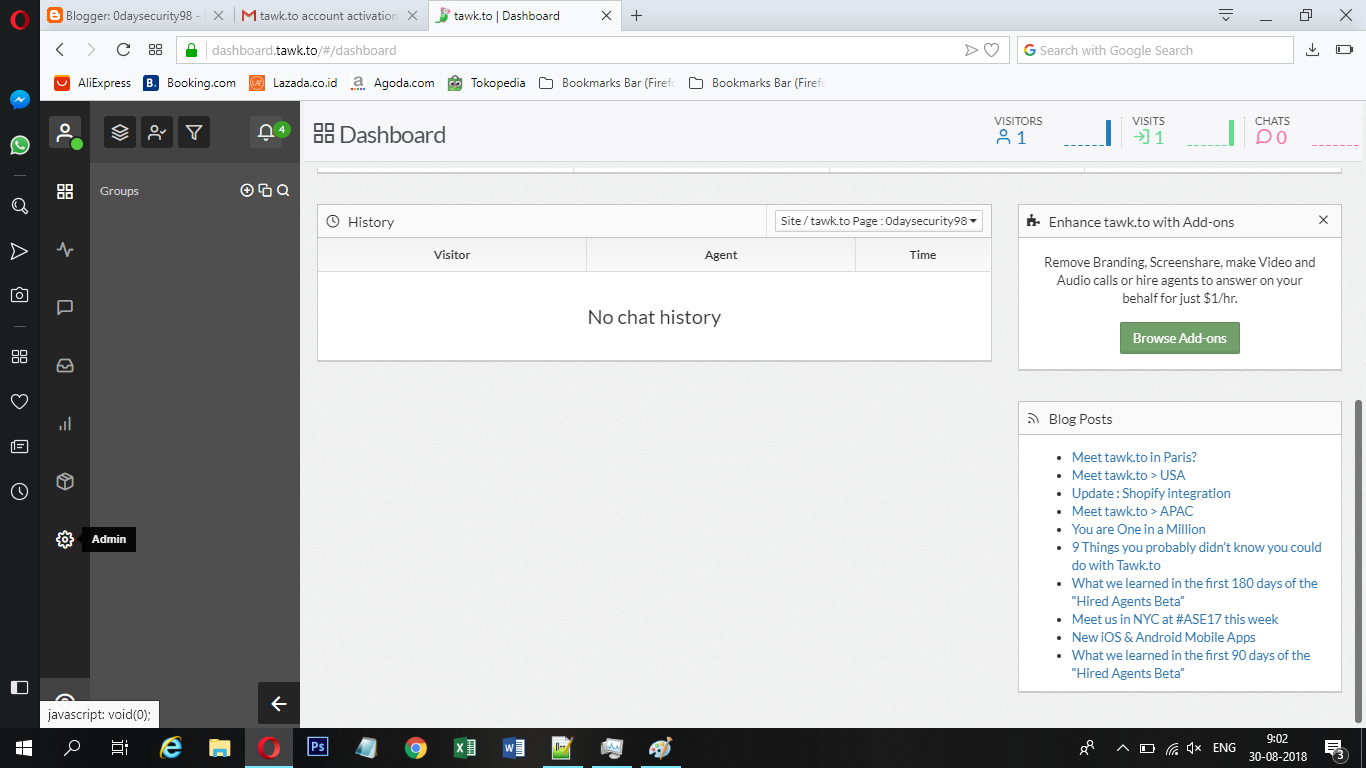The image size is (1366, 768).
Task: Add a new group with plus icon
Action: point(247,190)
